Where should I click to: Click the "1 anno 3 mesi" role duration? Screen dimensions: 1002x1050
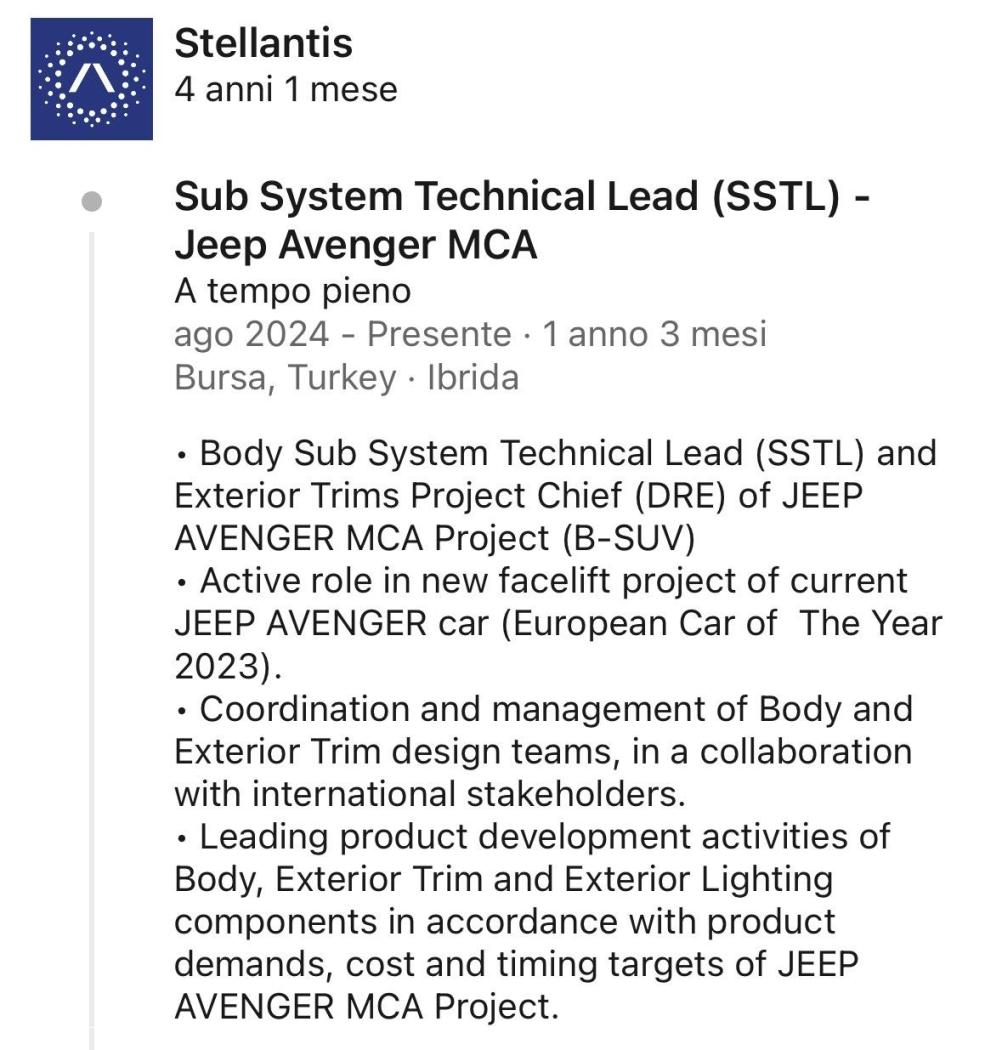[654, 333]
